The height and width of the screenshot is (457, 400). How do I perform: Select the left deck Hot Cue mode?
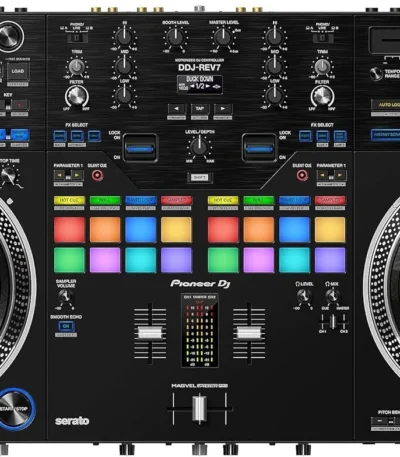69,200
